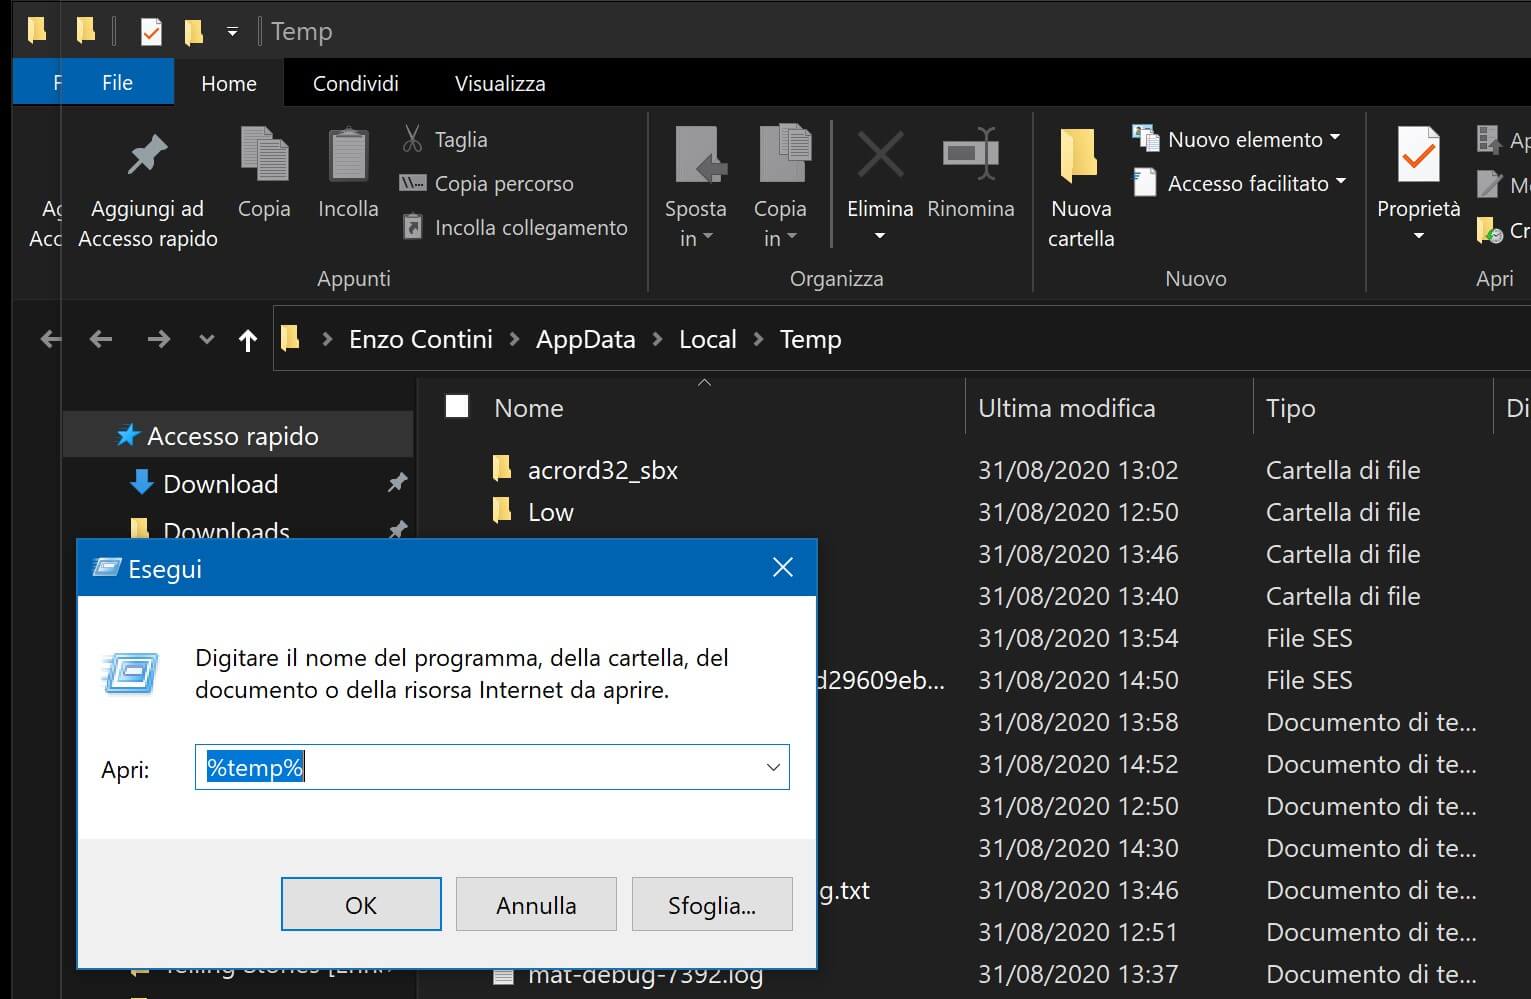Open the Visualizza ribbon tab
The height and width of the screenshot is (999, 1531).
tap(500, 83)
